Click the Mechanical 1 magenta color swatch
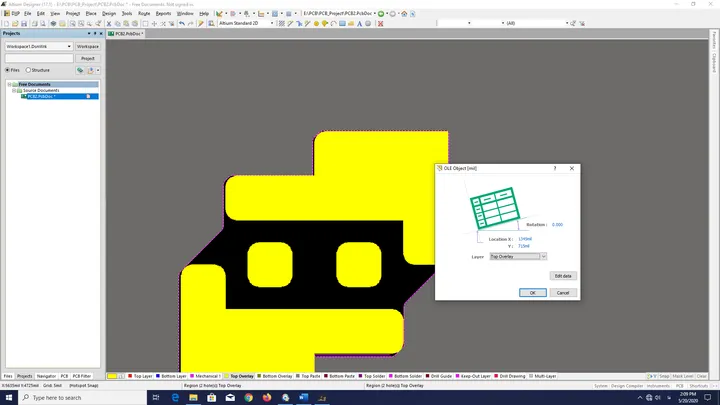This screenshot has height=405, width=720. pyautogui.click(x=192, y=376)
